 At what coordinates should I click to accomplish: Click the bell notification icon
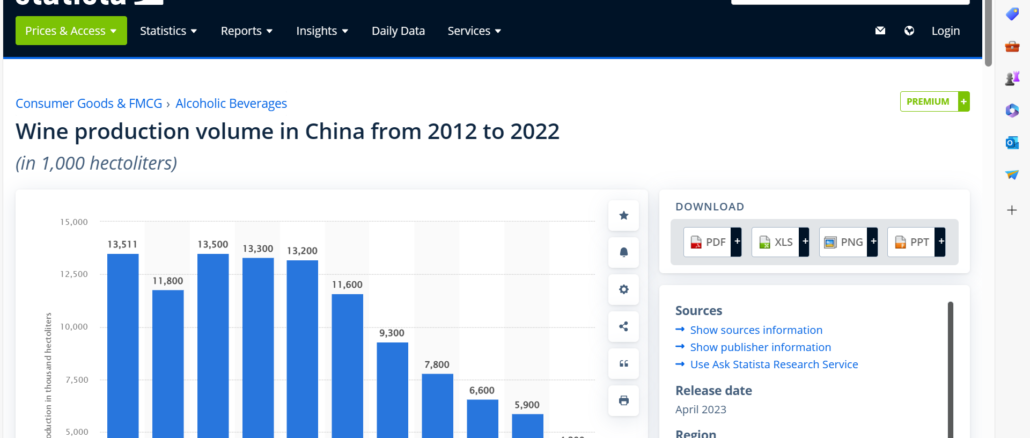click(624, 252)
